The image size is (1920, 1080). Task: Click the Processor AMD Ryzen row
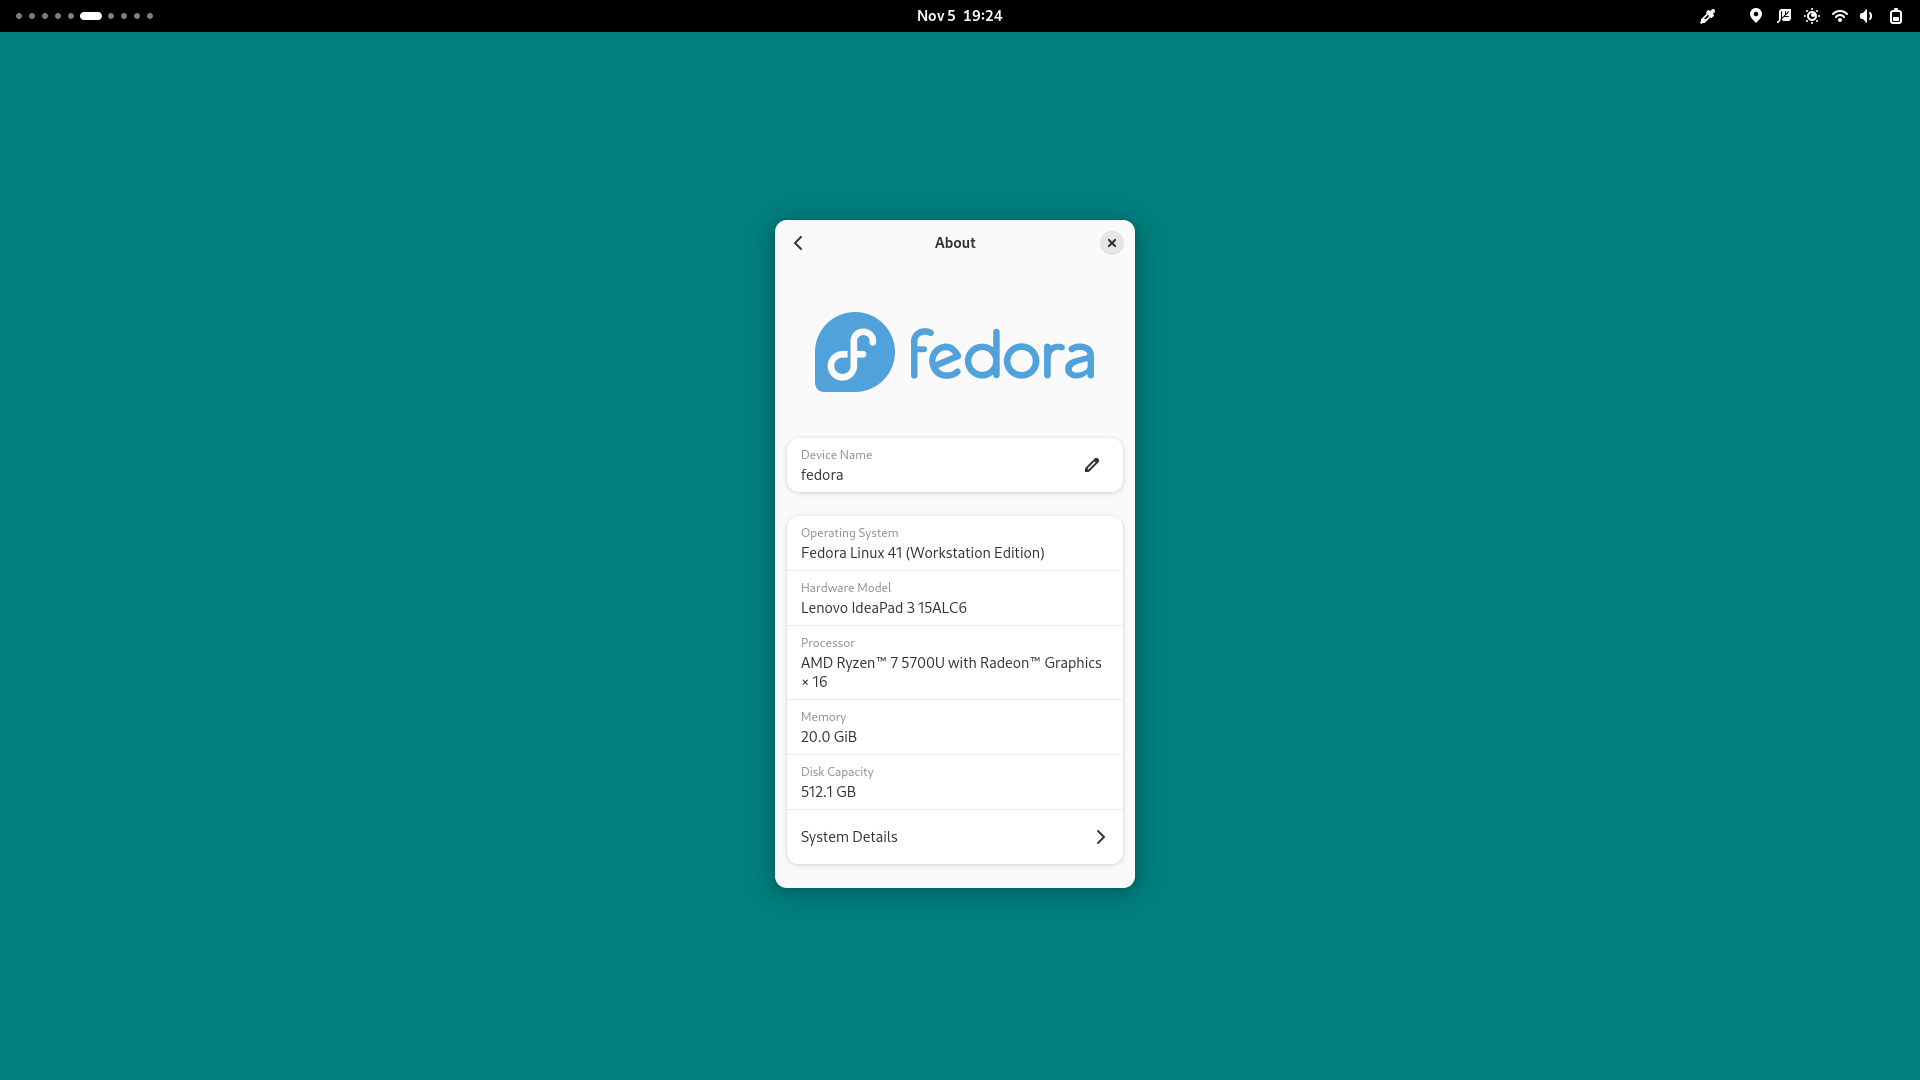point(954,662)
